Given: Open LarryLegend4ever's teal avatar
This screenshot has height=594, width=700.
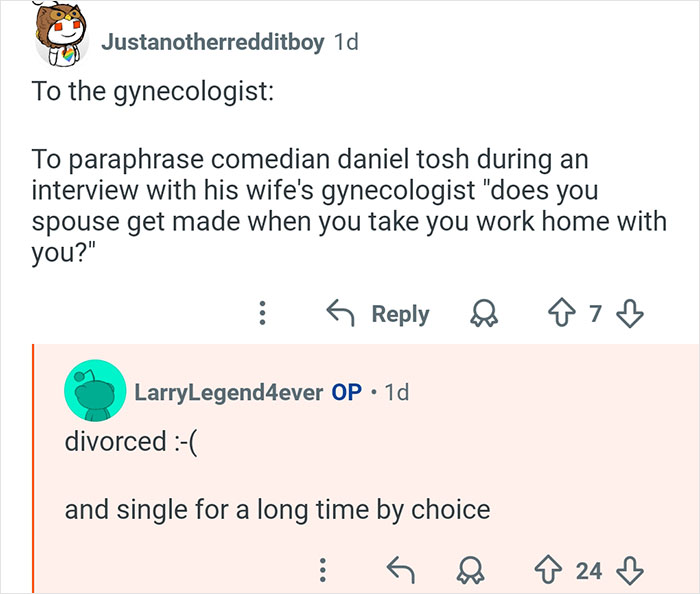Looking at the screenshot, I should pyautogui.click(x=94, y=392).
